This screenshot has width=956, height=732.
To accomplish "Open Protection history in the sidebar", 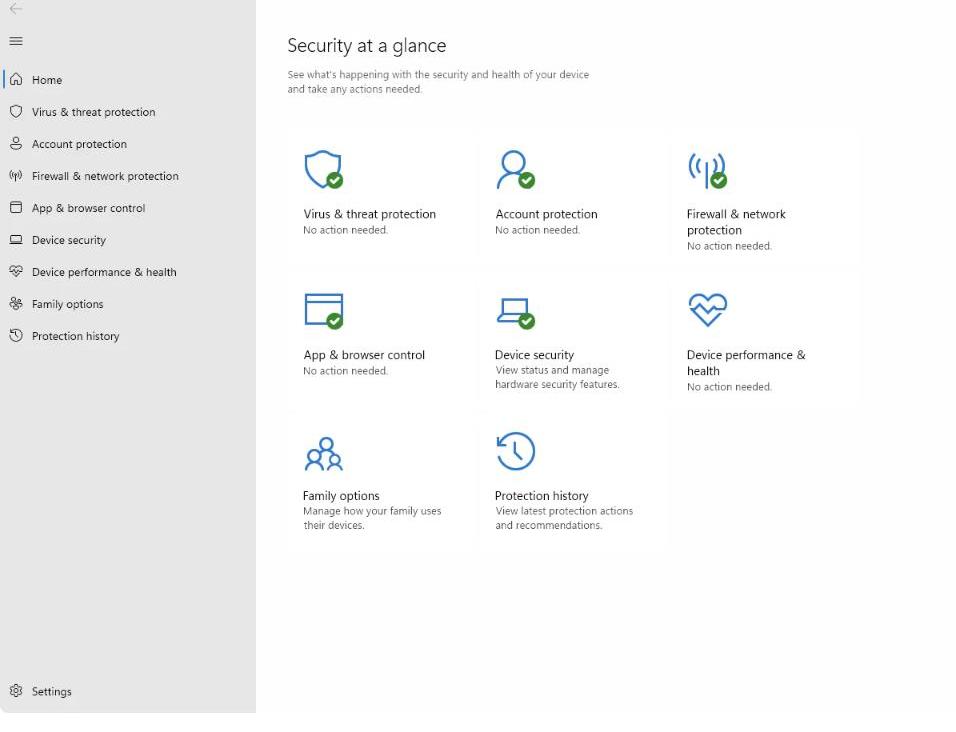I will 75,336.
